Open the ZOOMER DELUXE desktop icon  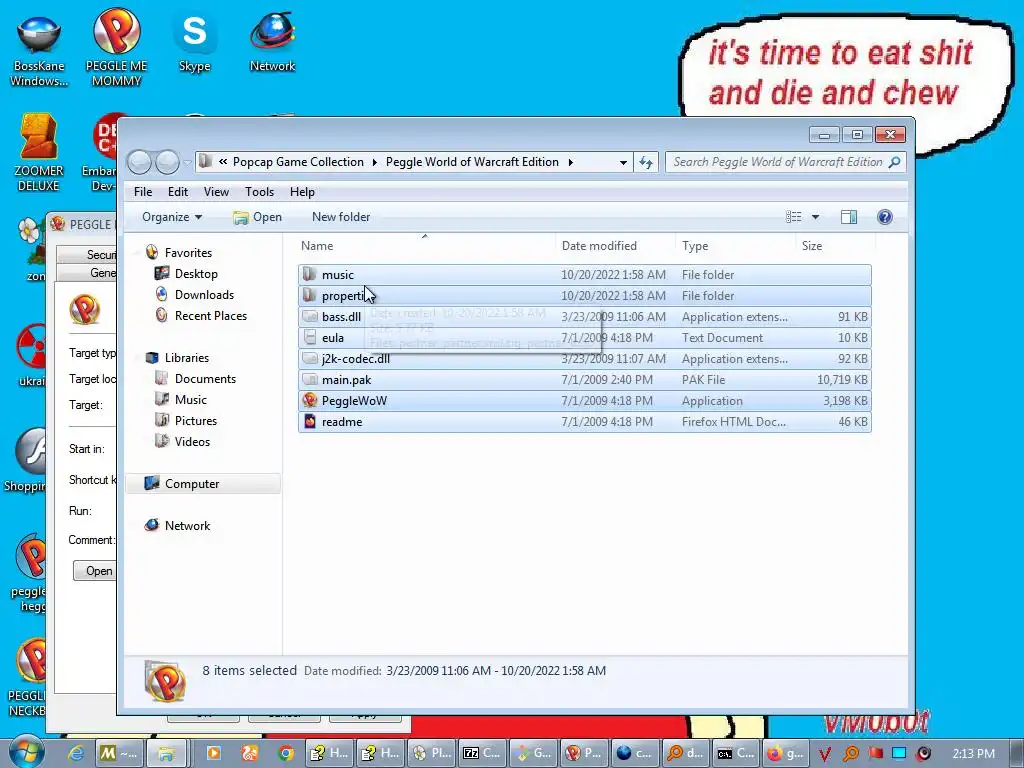39,153
